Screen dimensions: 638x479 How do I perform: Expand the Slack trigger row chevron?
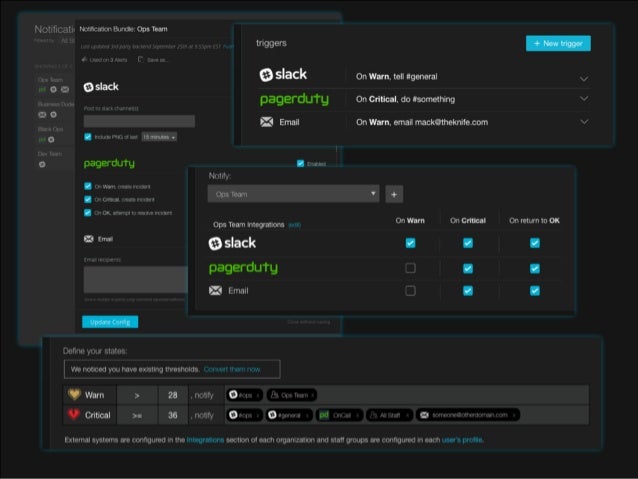click(584, 79)
